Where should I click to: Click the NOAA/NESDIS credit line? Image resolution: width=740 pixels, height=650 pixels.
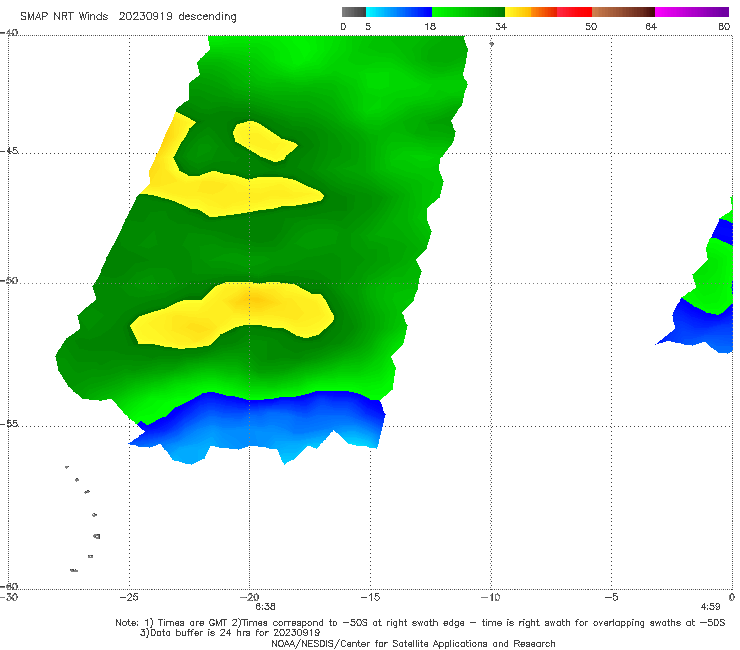pos(413,643)
